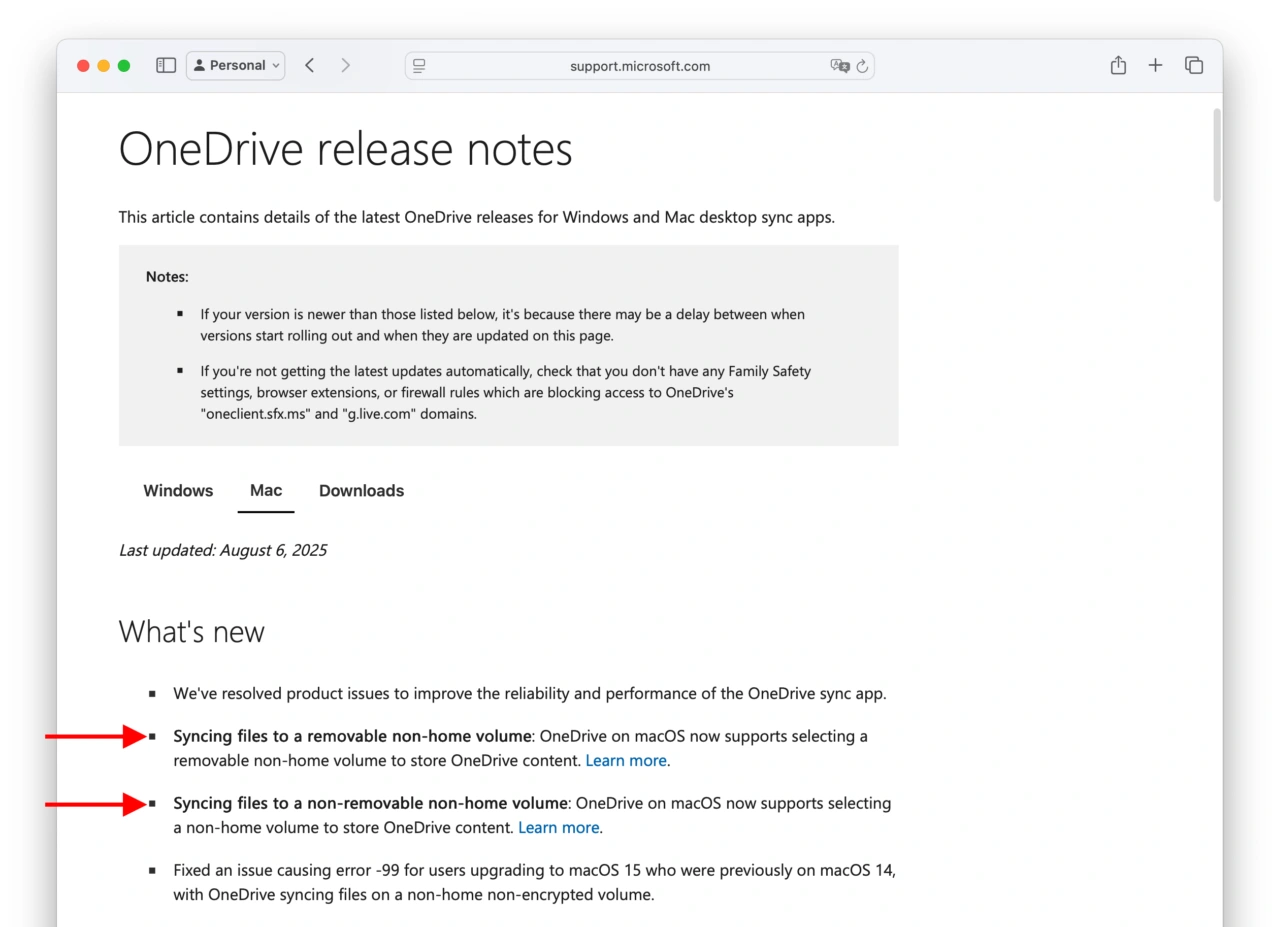Open the Personal profile dropdown

pyautogui.click(x=236, y=65)
